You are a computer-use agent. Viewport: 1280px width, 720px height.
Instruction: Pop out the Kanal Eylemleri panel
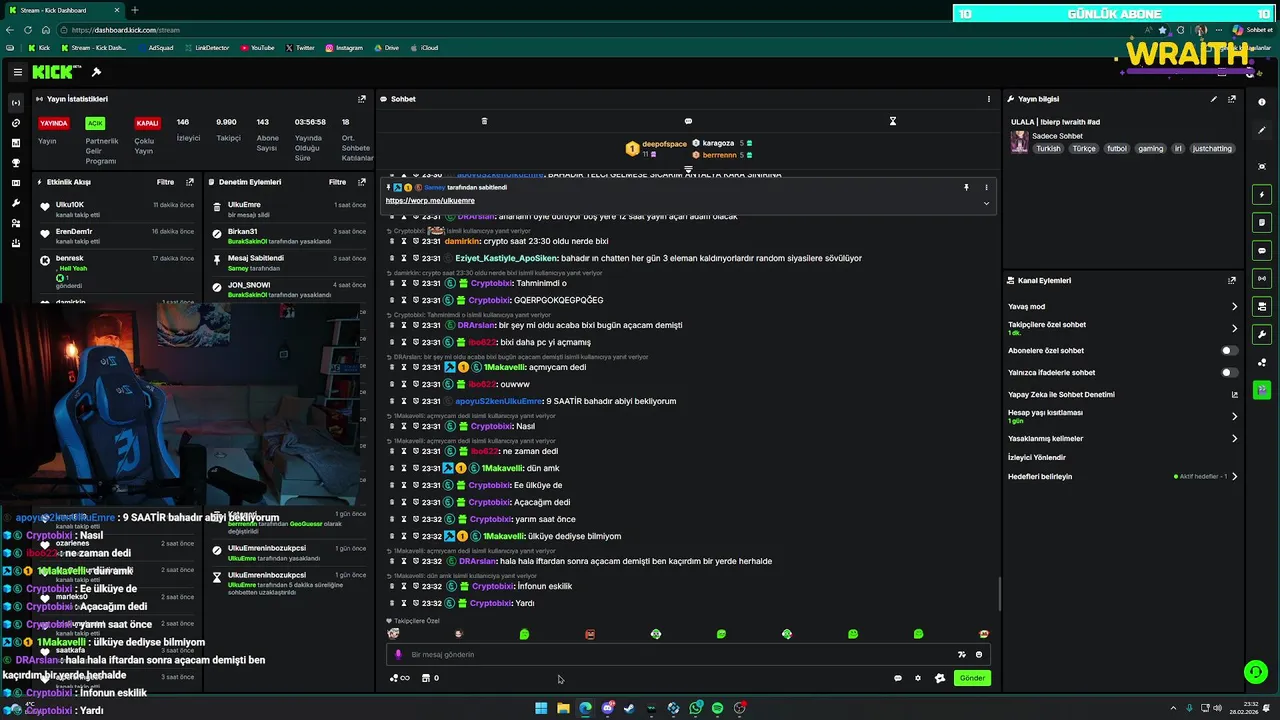[x=1232, y=281]
